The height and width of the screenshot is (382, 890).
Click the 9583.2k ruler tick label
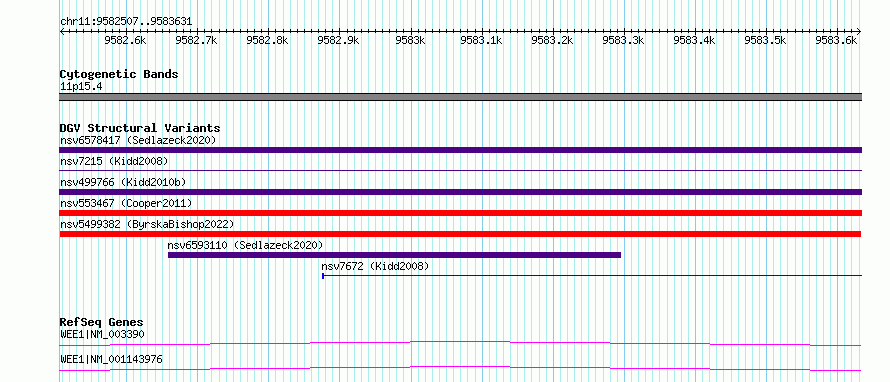click(x=552, y=40)
